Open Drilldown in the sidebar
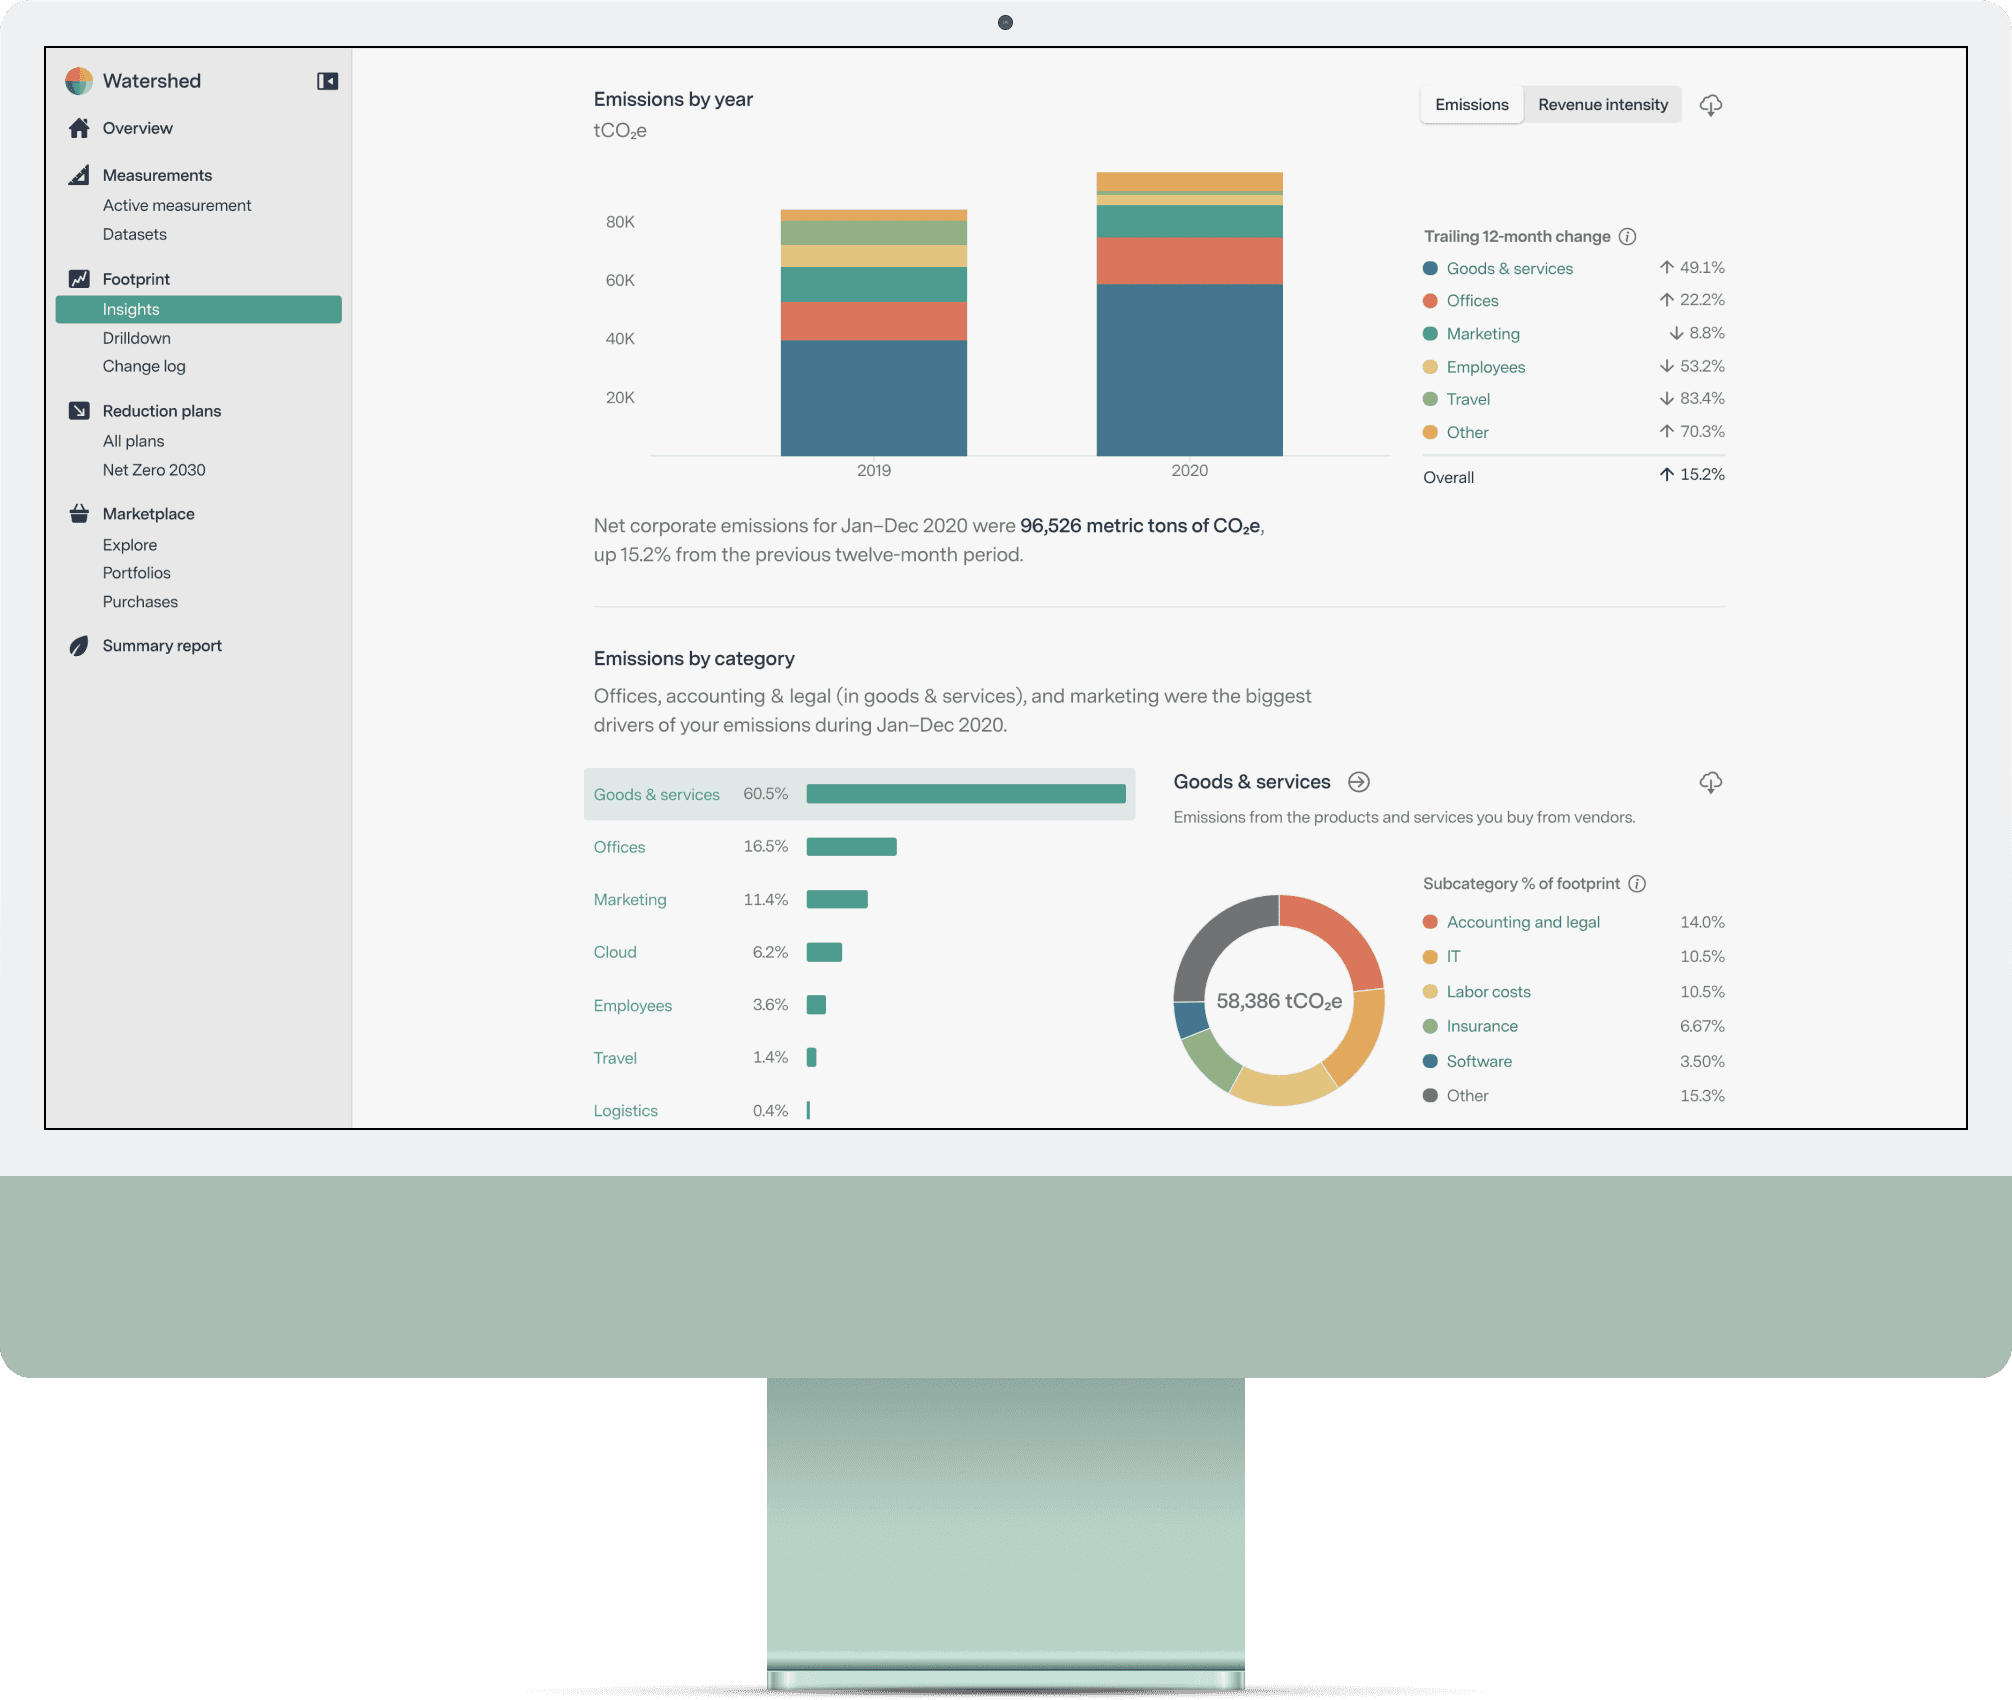This screenshot has width=2012, height=1700. 136,338
